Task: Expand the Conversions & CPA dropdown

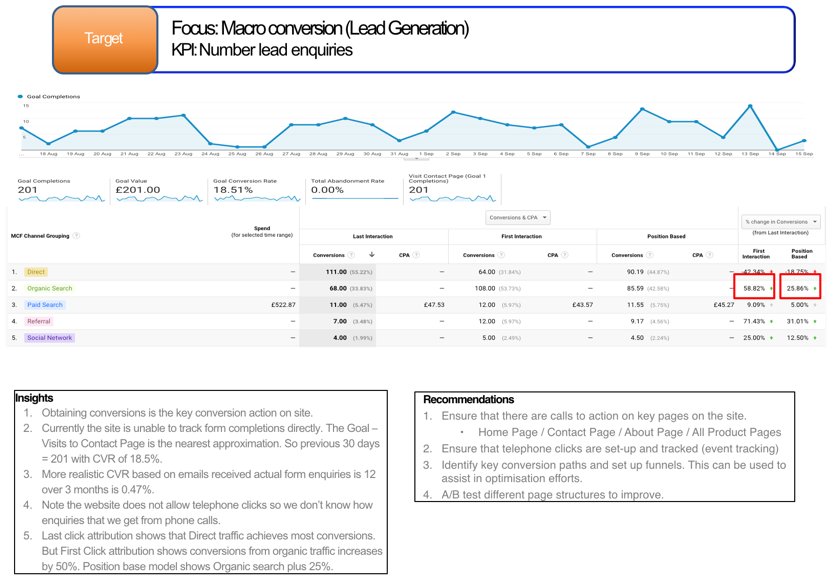Action: coord(518,217)
